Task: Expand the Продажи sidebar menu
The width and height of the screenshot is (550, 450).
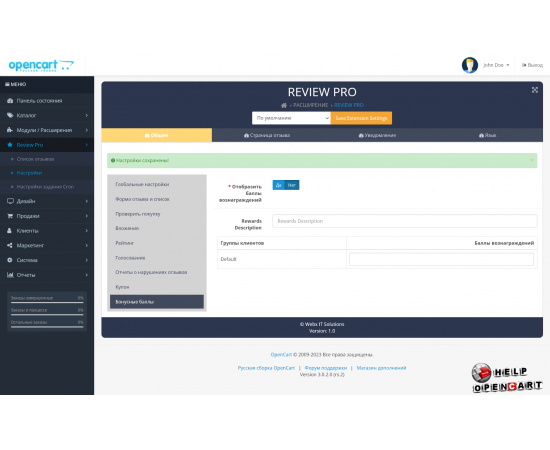Action: pyautogui.click(x=47, y=216)
